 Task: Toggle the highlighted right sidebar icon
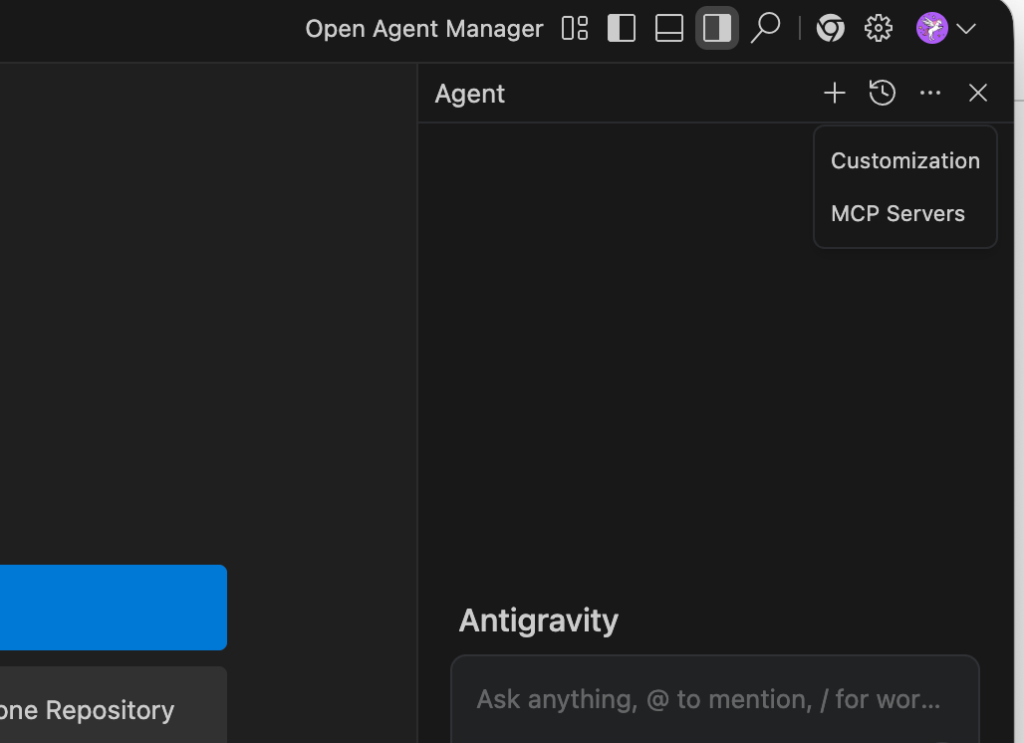tap(716, 29)
